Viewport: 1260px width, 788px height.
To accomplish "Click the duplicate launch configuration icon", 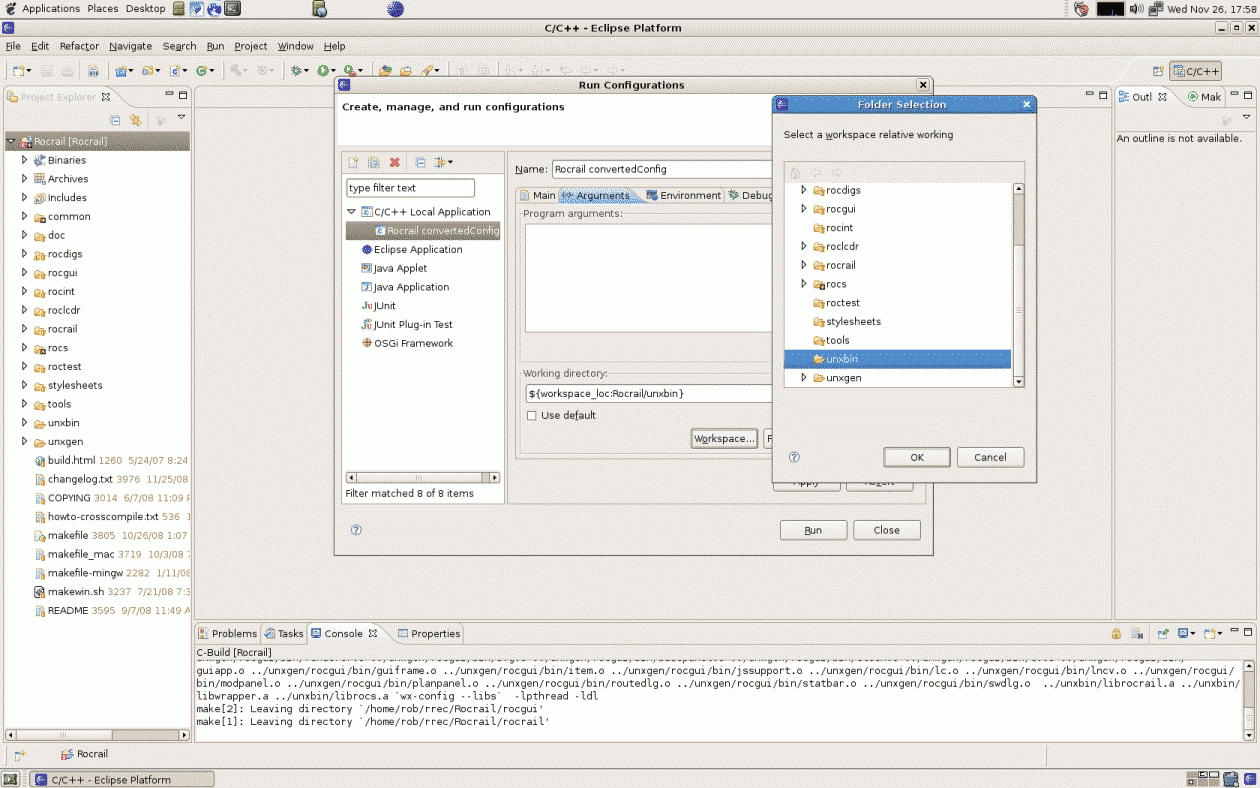I will tap(374, 162).
